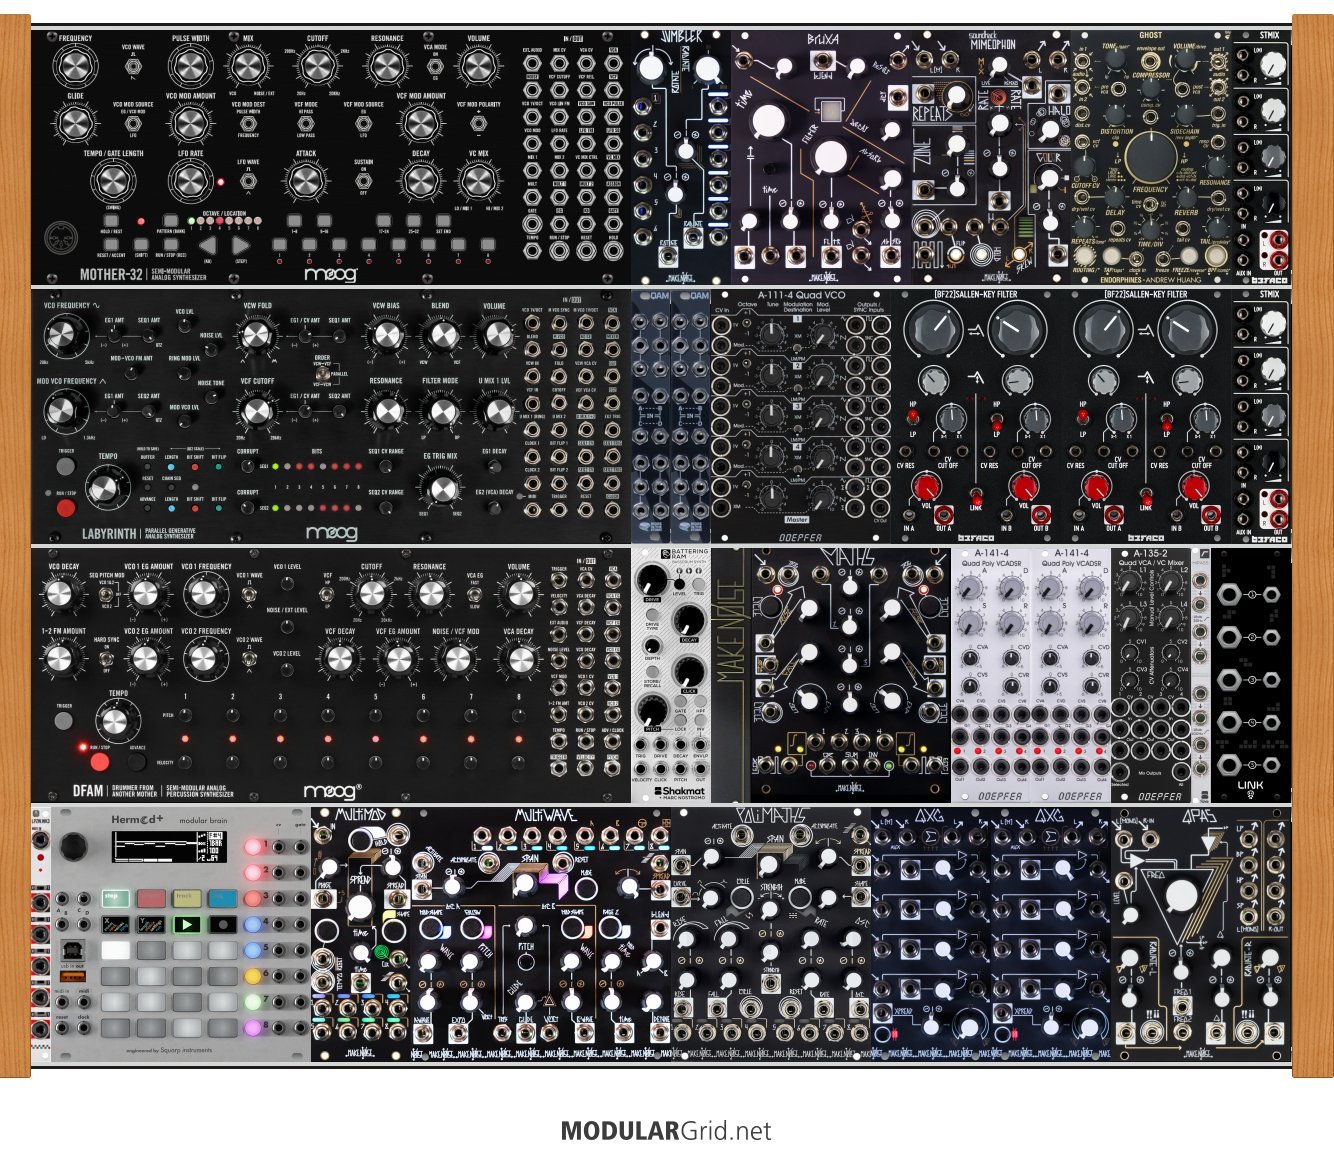Click the MODULARGrid.net text at the bottom
The image size is (1334, 1152).
tap(666, 1131)
